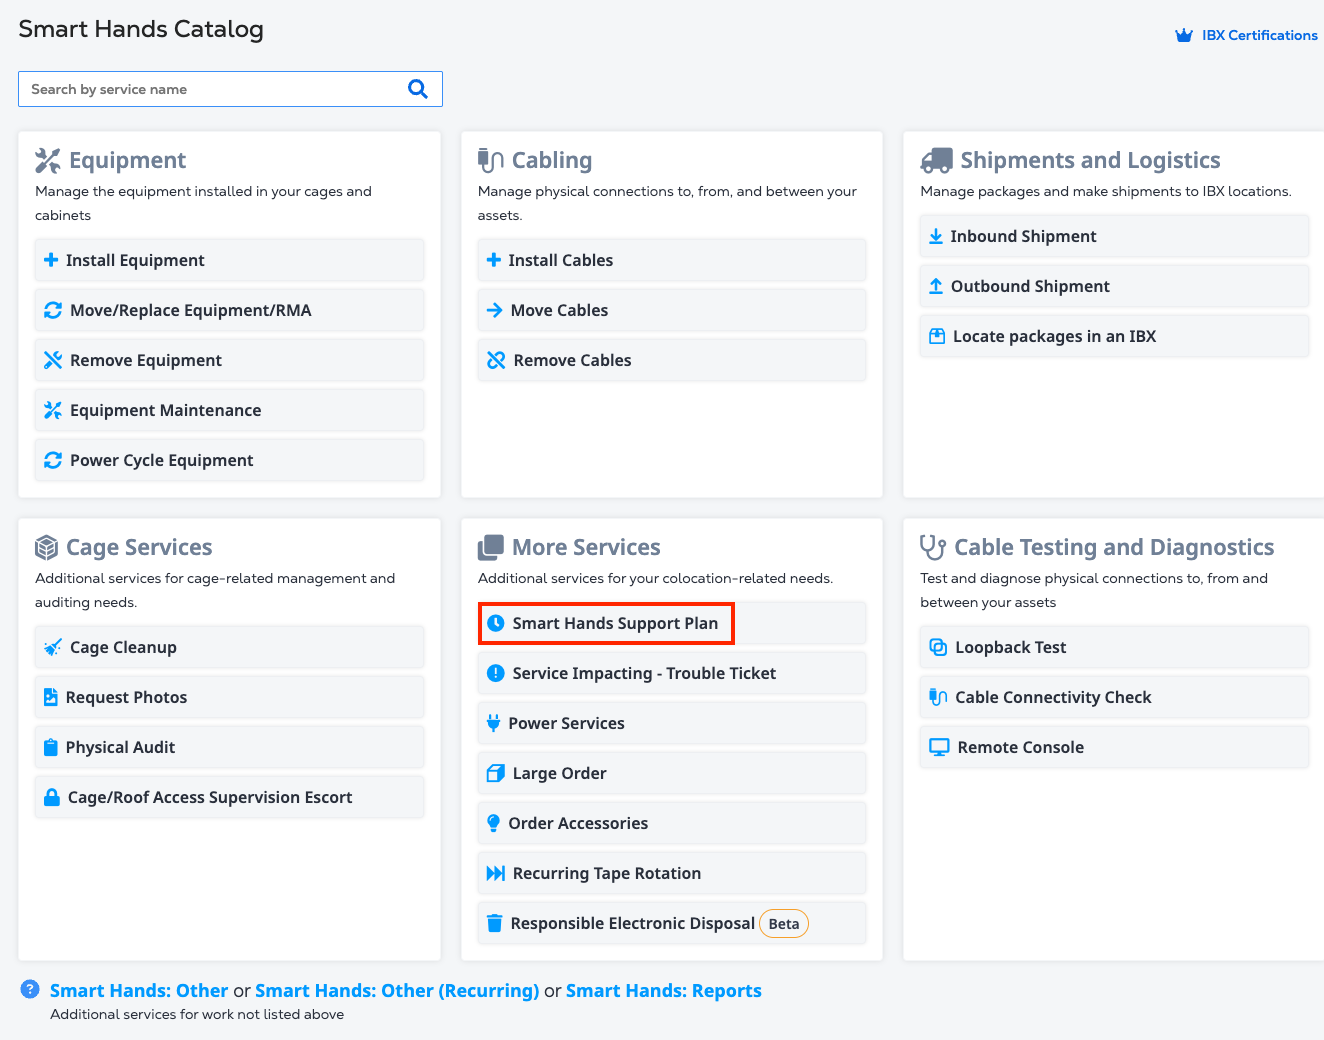Click the cube icon for Large Order
The height and width of the screenshot is (1040, 1324).
point(496,773)
